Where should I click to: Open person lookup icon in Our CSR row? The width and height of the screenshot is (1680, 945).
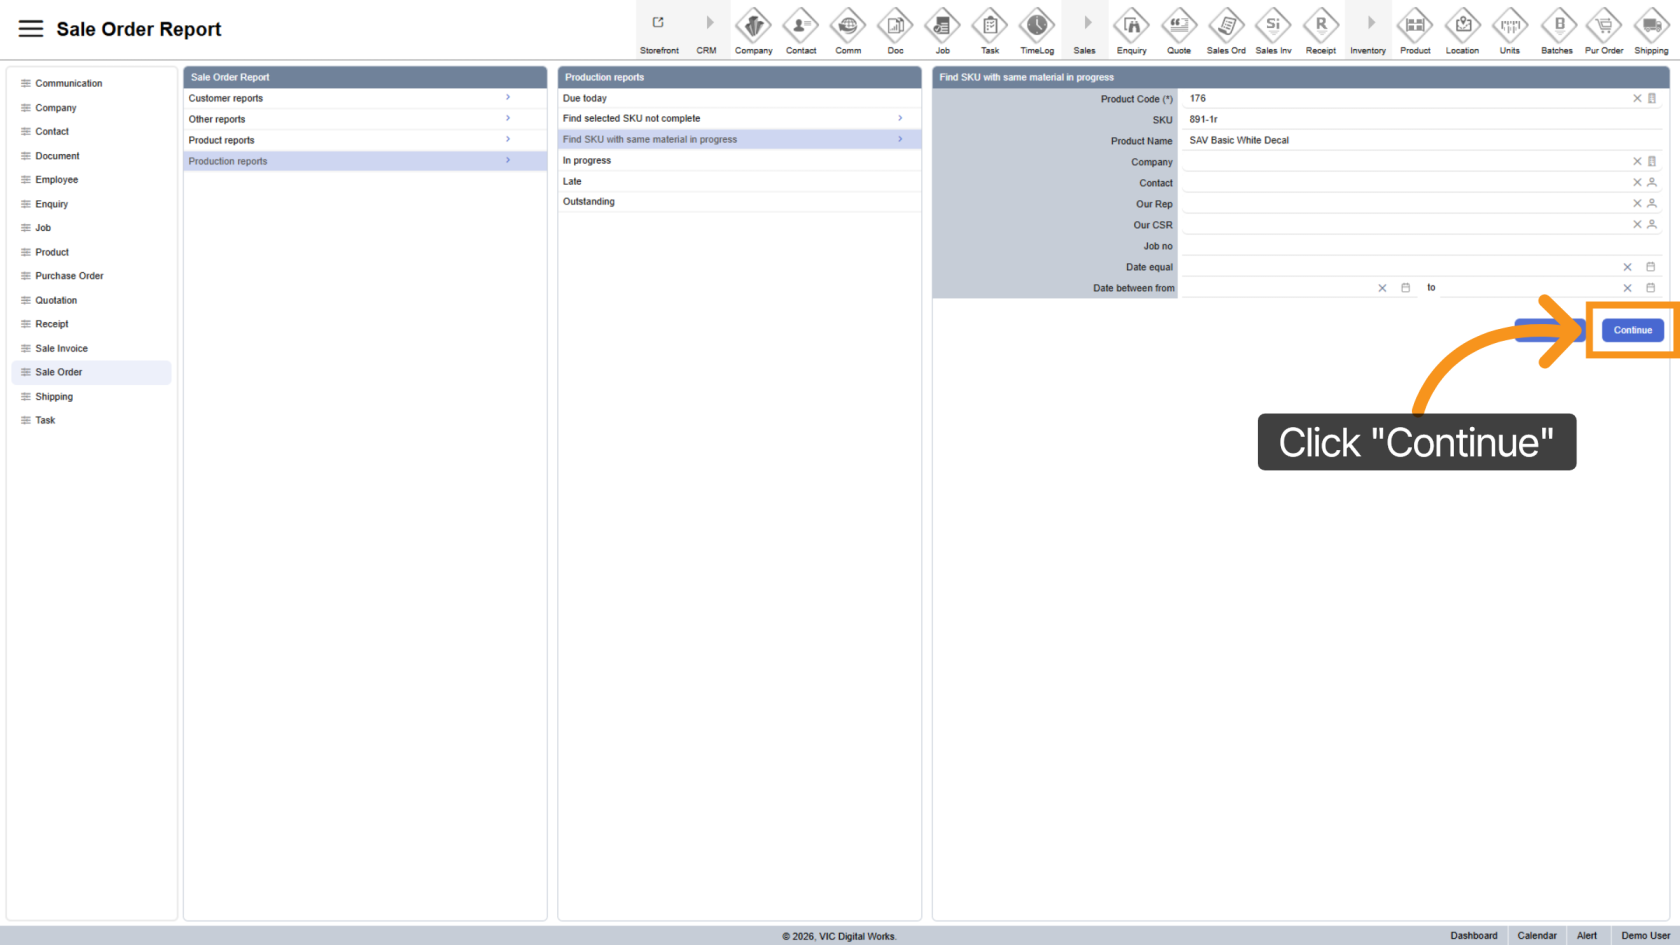click(1652, 224)
